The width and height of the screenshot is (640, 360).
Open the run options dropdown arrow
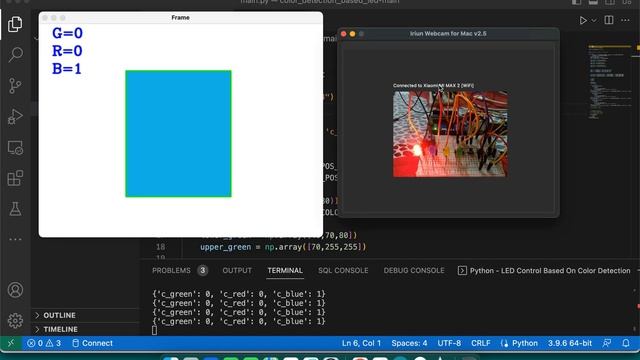point(594,20)
